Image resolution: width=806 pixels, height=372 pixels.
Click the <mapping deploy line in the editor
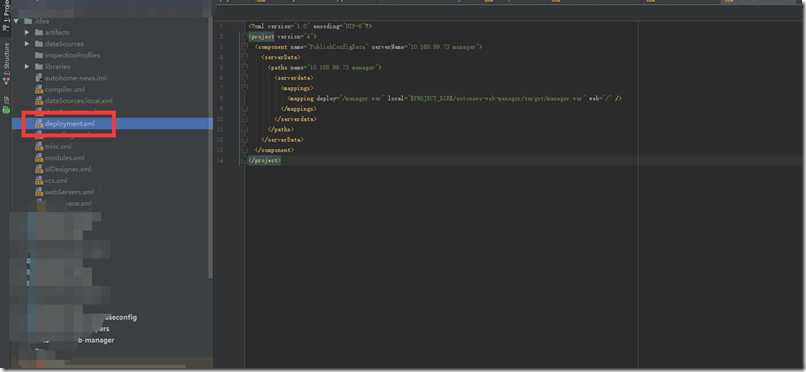455,98
